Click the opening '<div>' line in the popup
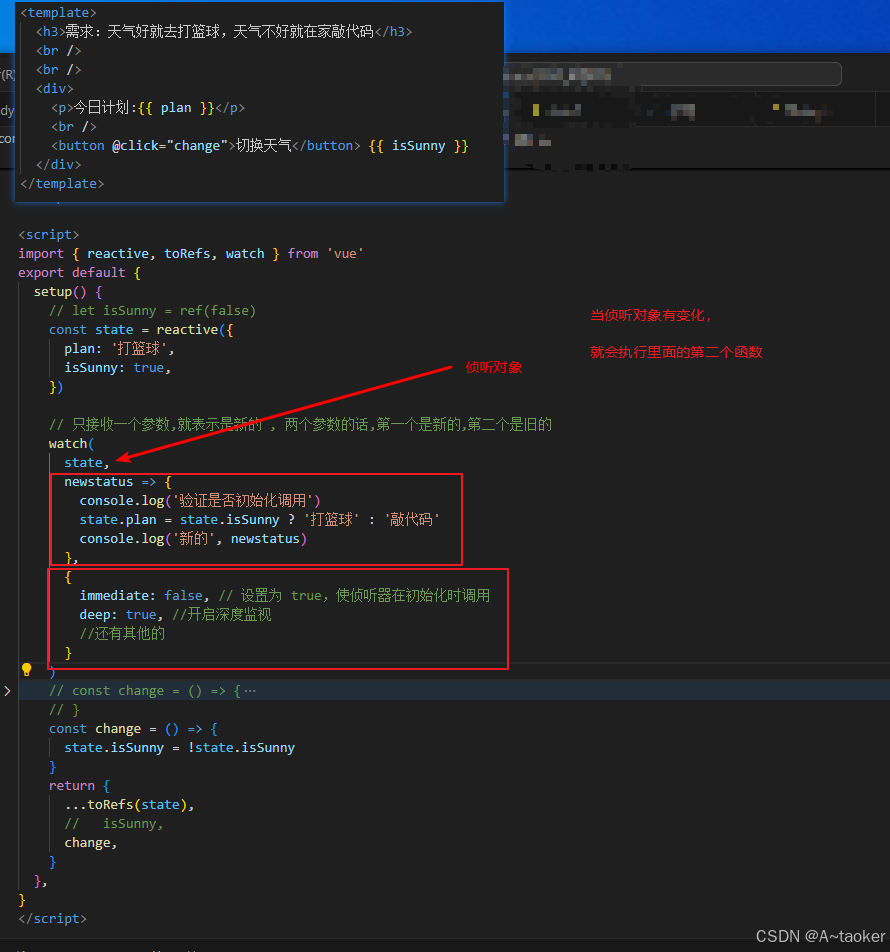This screenshot has width=890, height=952. coord(55,89)
